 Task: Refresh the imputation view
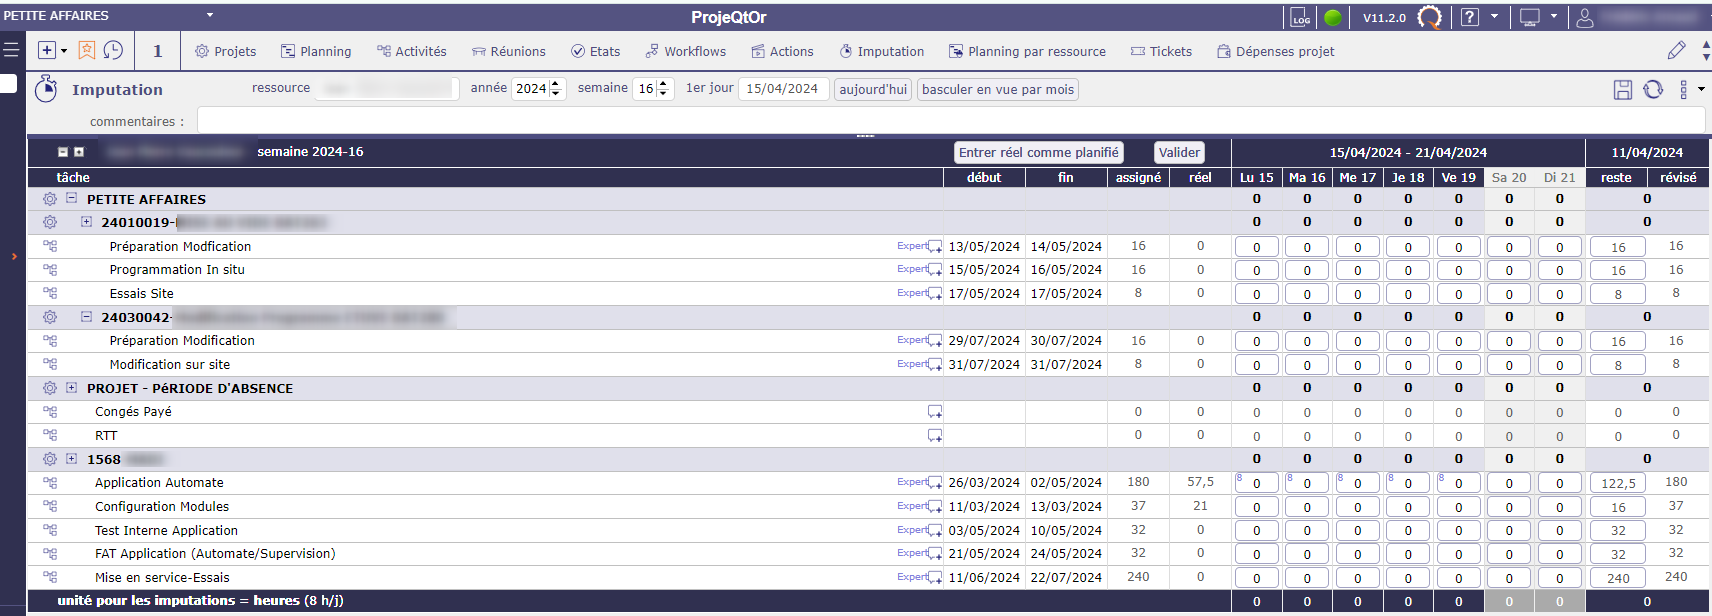[1653, 90]
